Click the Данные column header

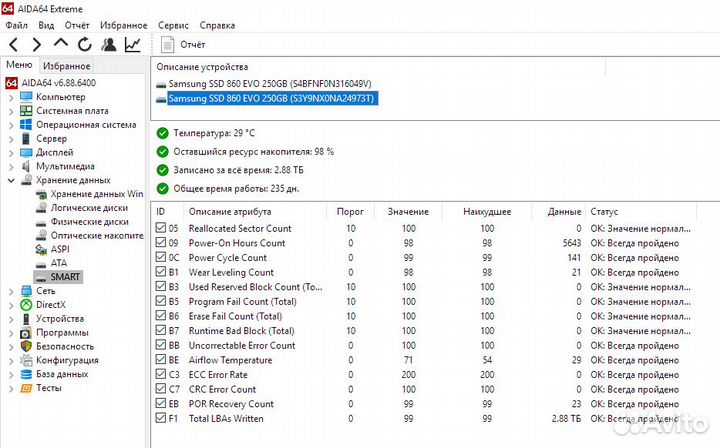pyautogui.click(x=564, y=212)
